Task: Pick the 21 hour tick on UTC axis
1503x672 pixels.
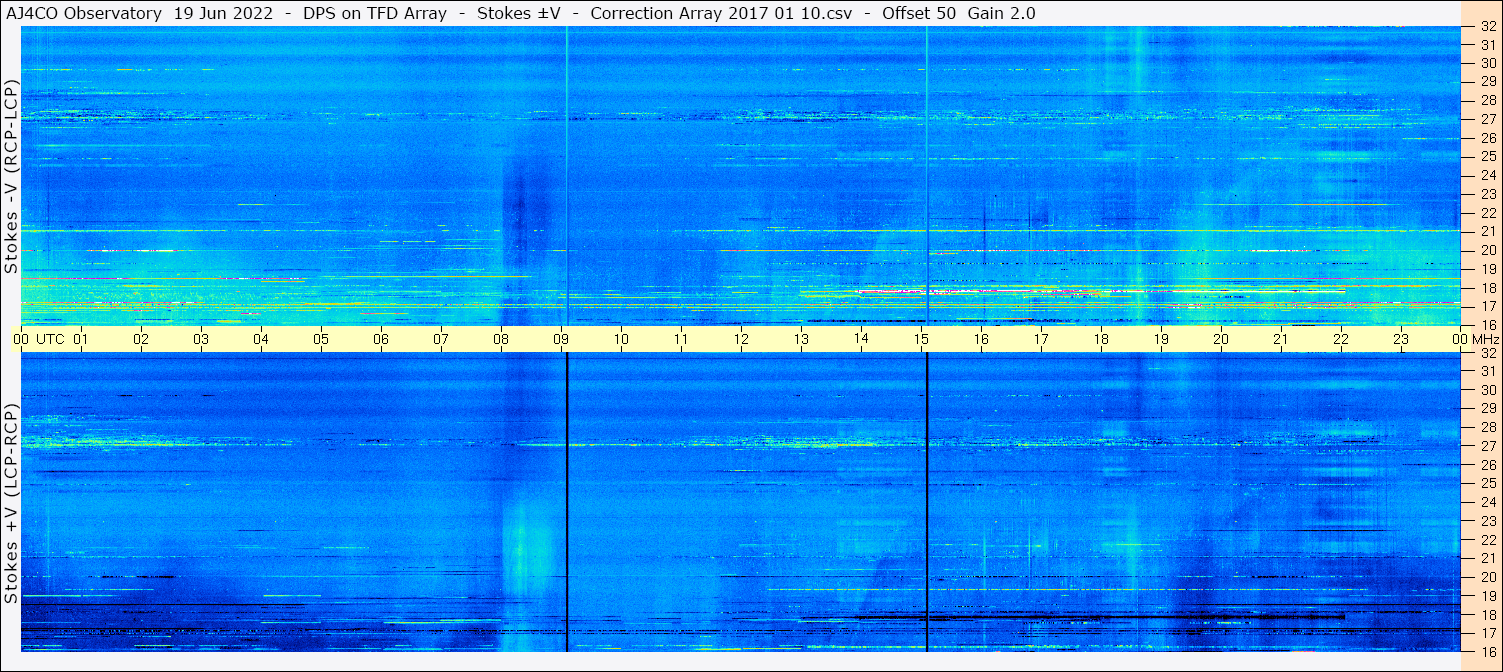Action: click(1281, 339)
